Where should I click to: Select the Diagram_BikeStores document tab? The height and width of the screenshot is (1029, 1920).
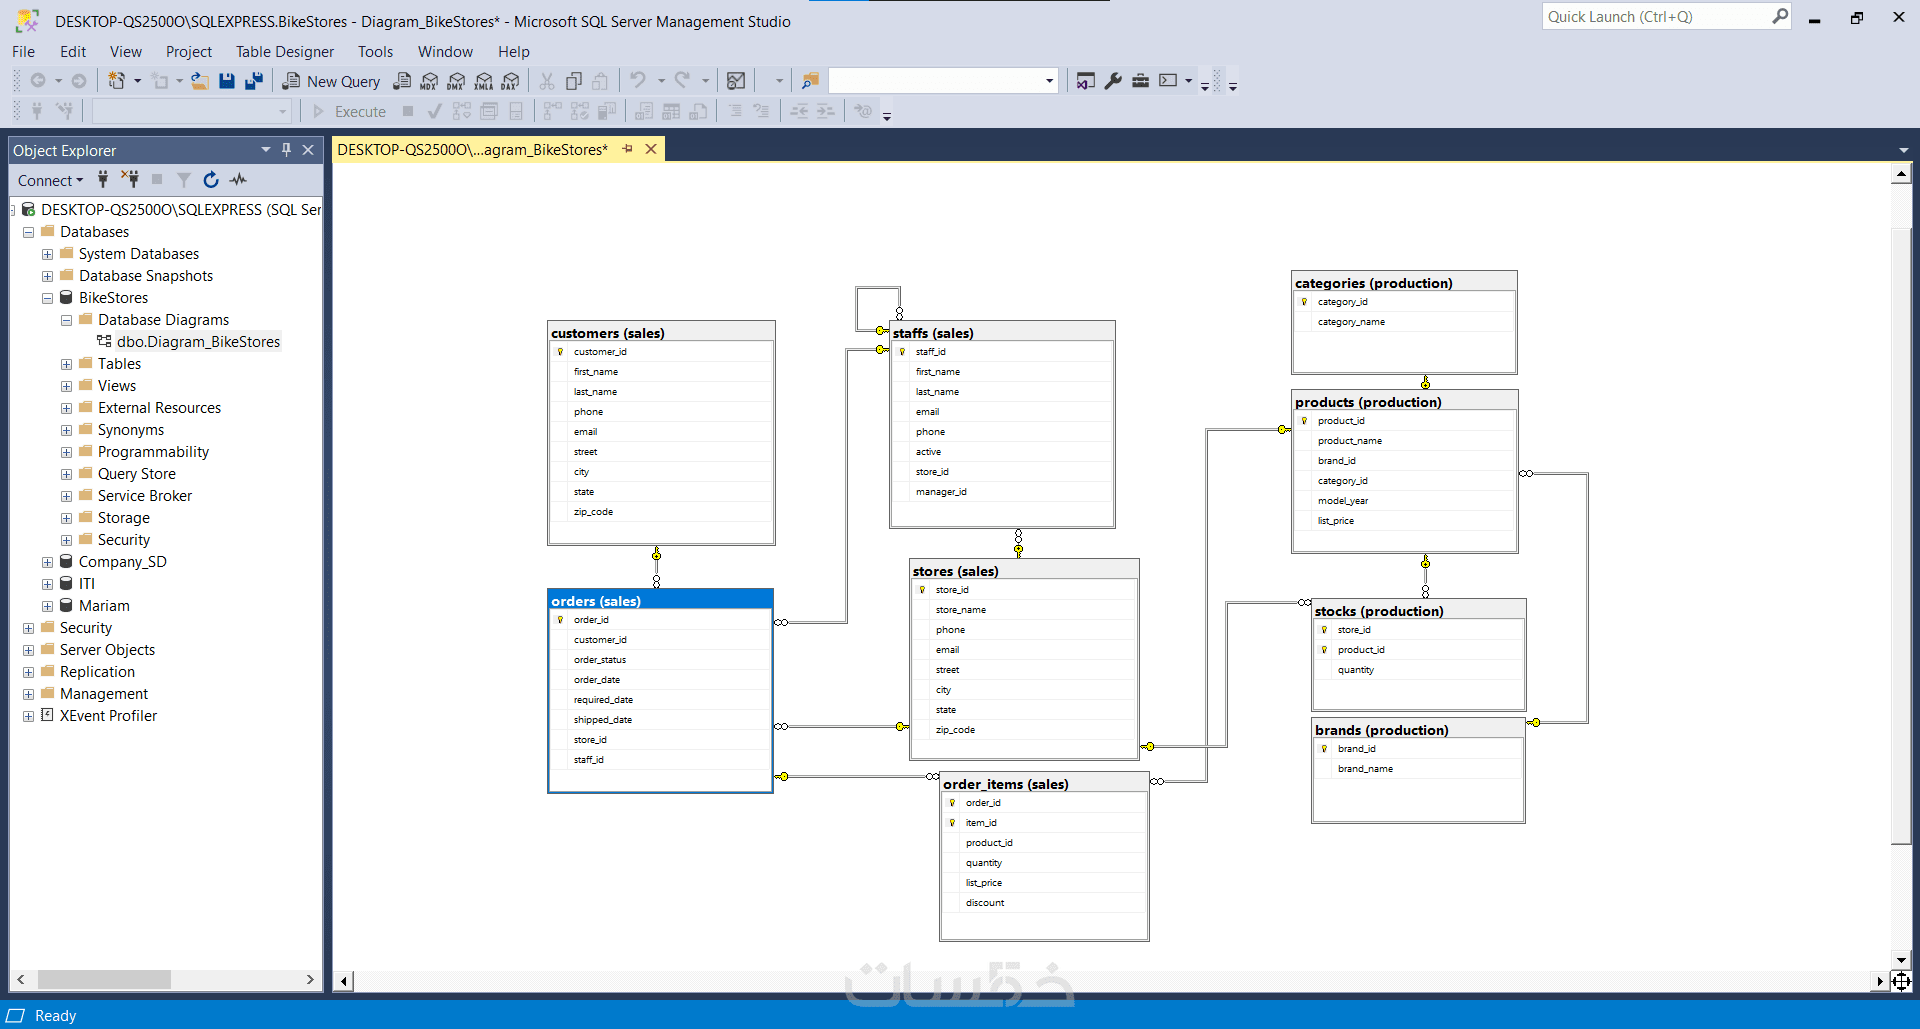point(472,150)
